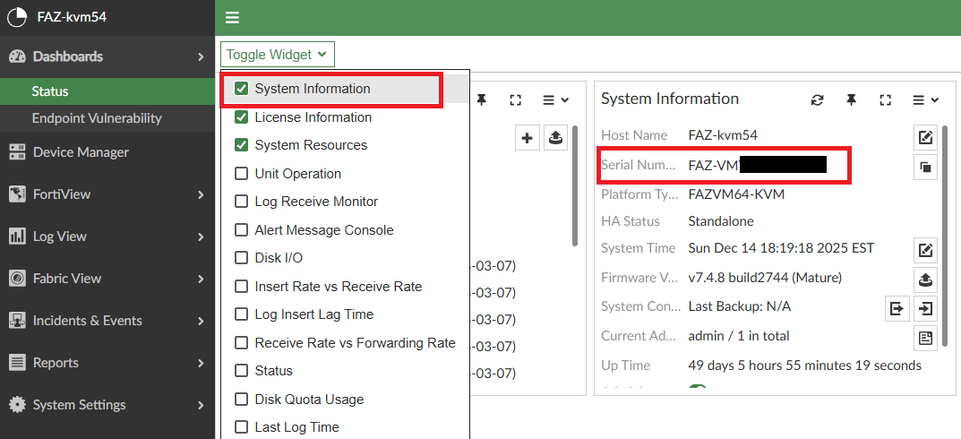The image size is (961, 439).
Task: Enable the Log Receive Monitor widget
Action: [x=242, y=202]
